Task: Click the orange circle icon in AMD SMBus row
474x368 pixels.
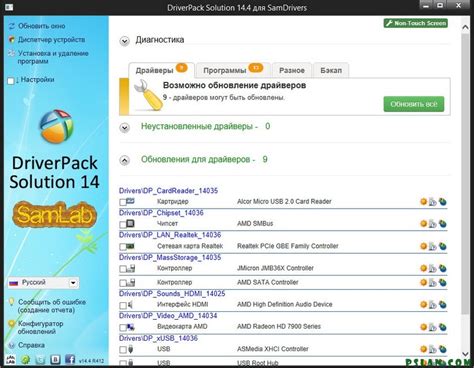Action: pyautogui.click(x=423, y=223)
